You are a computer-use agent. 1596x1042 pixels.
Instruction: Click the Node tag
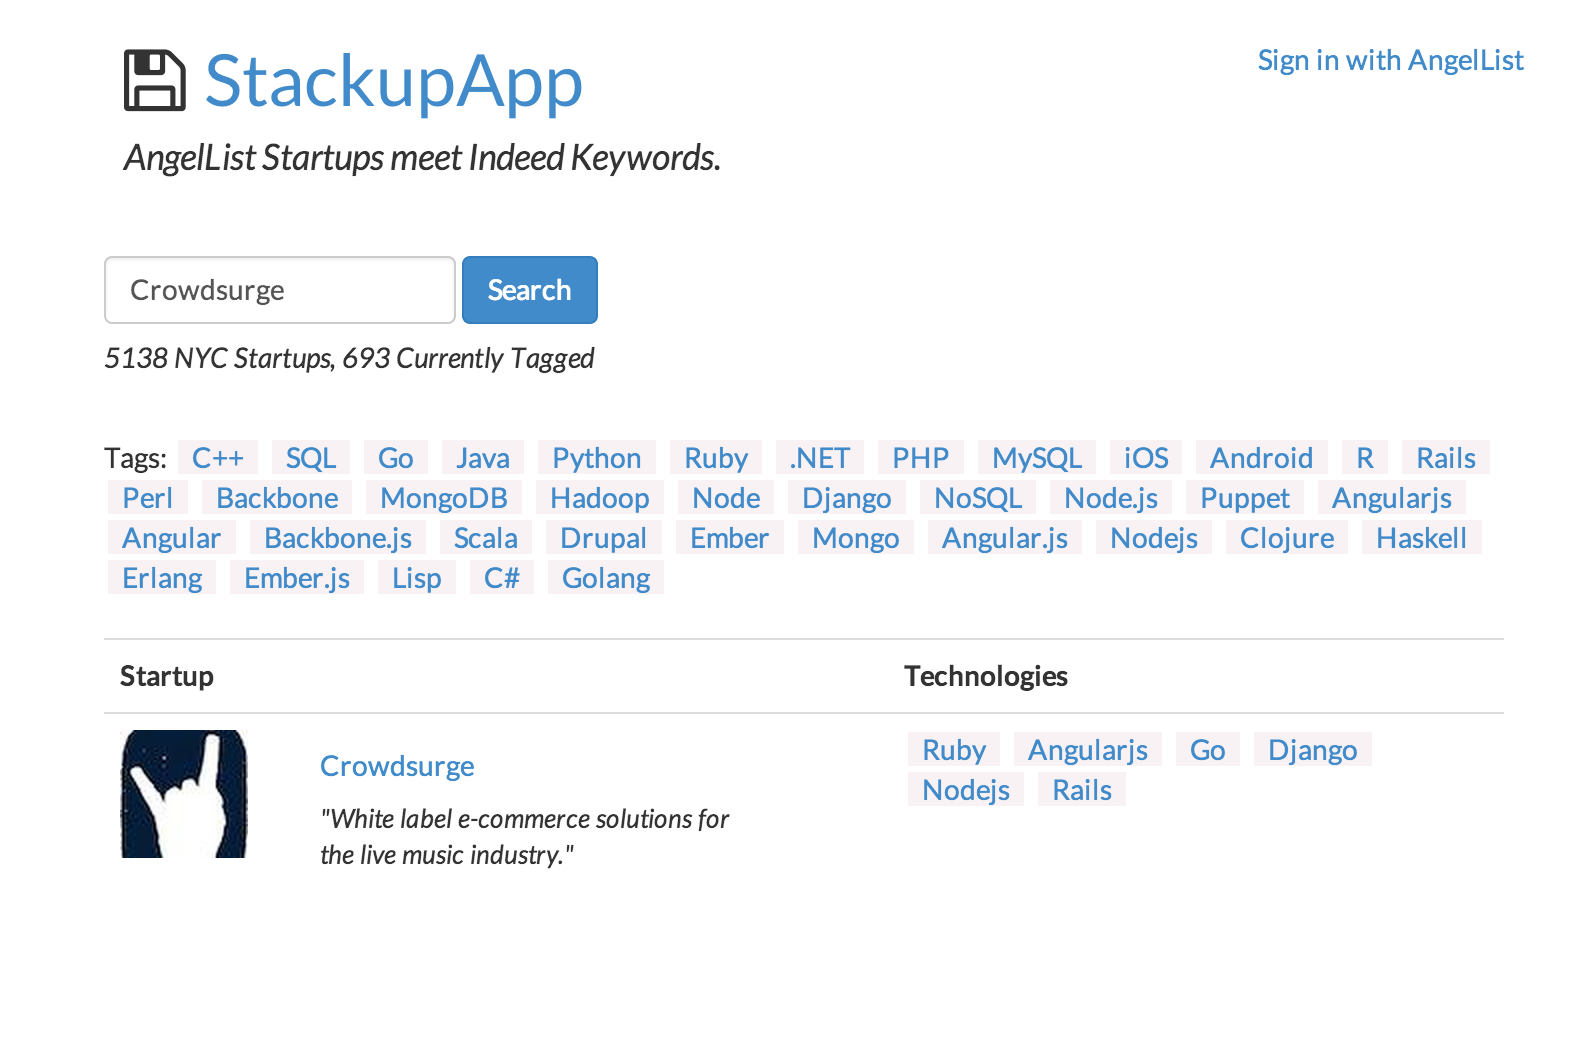pos(726,498)
